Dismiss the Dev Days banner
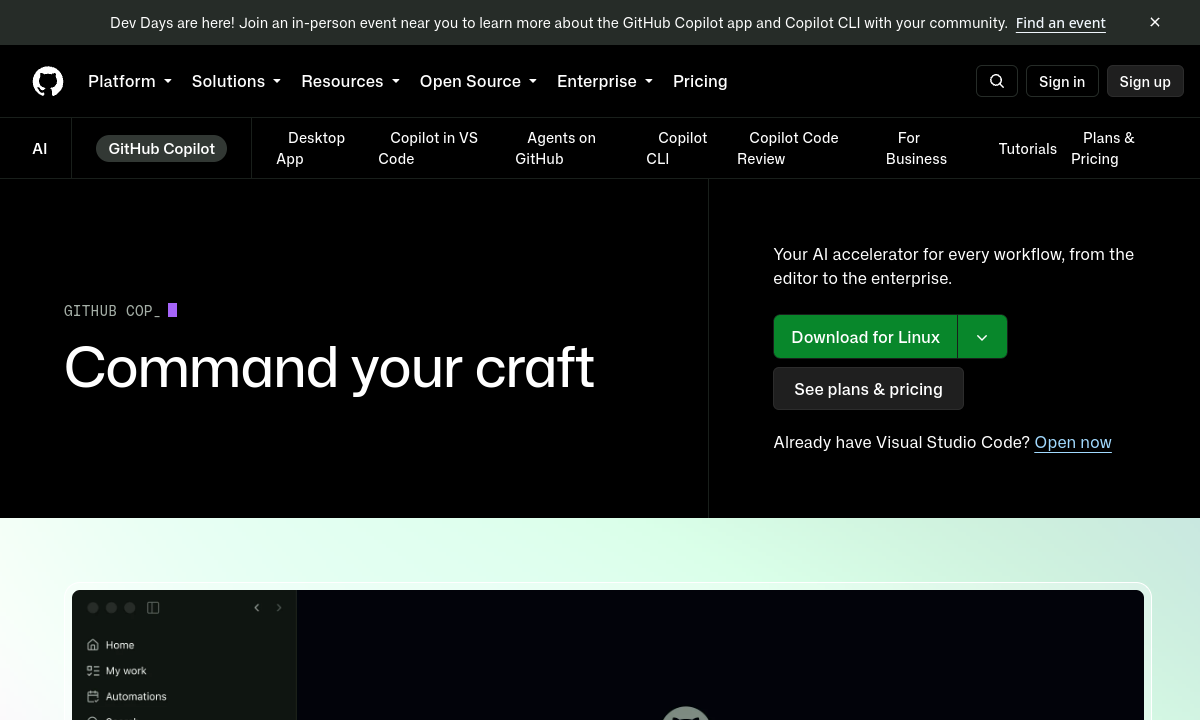The width and height of the screenshot is (1200, 720). tap(1155, 22)
